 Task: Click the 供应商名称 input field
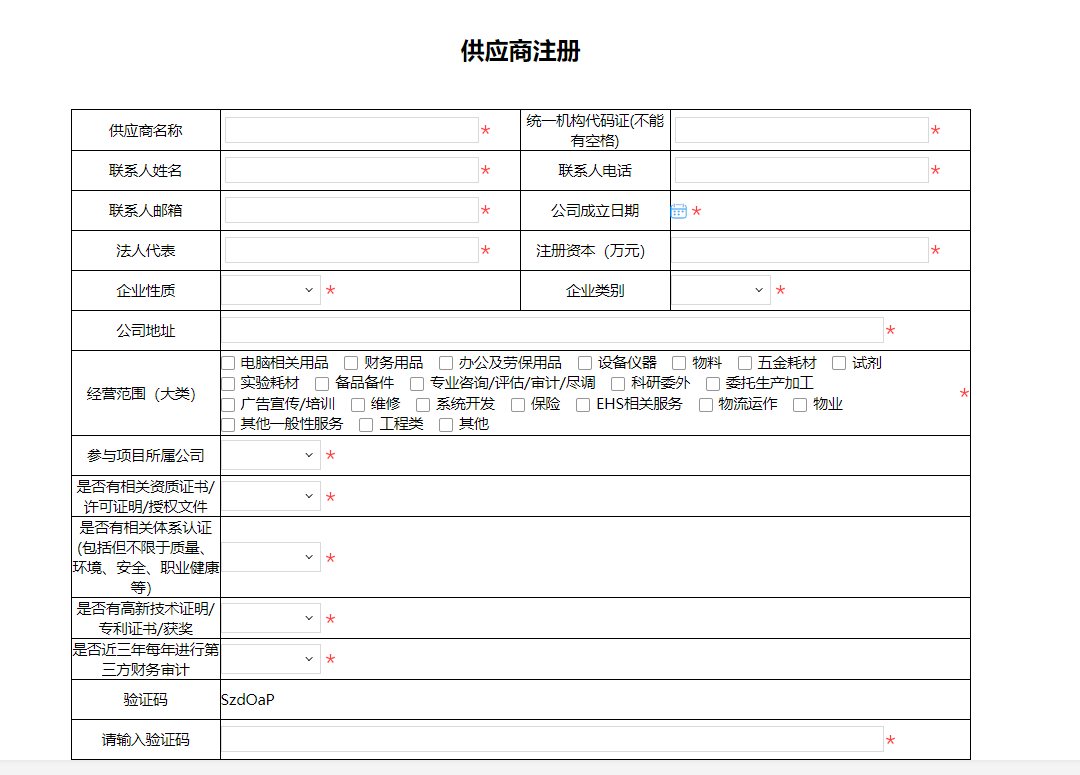351,130
